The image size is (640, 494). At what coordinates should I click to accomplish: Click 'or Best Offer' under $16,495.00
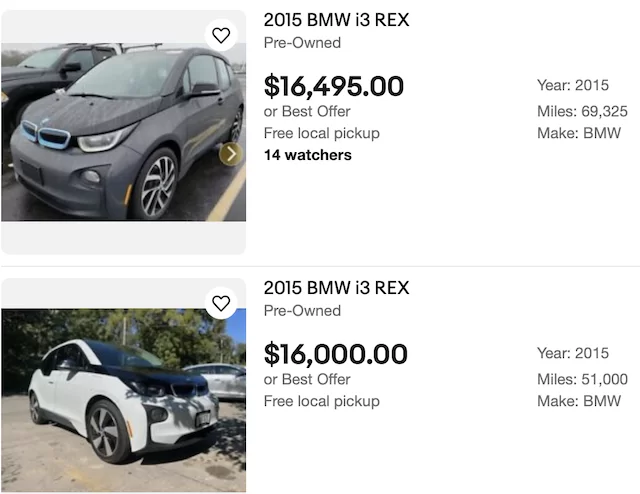(307, 111)
